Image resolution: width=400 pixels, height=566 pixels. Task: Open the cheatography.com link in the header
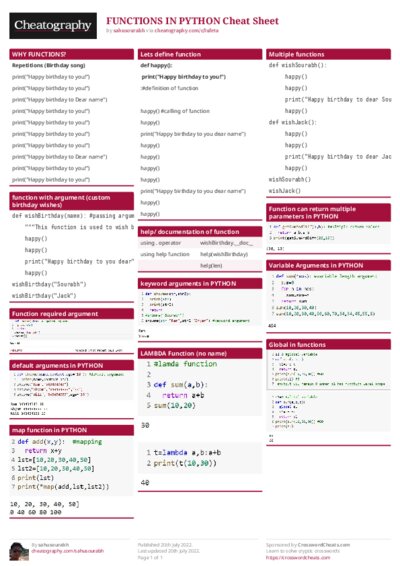coord(187,31)
